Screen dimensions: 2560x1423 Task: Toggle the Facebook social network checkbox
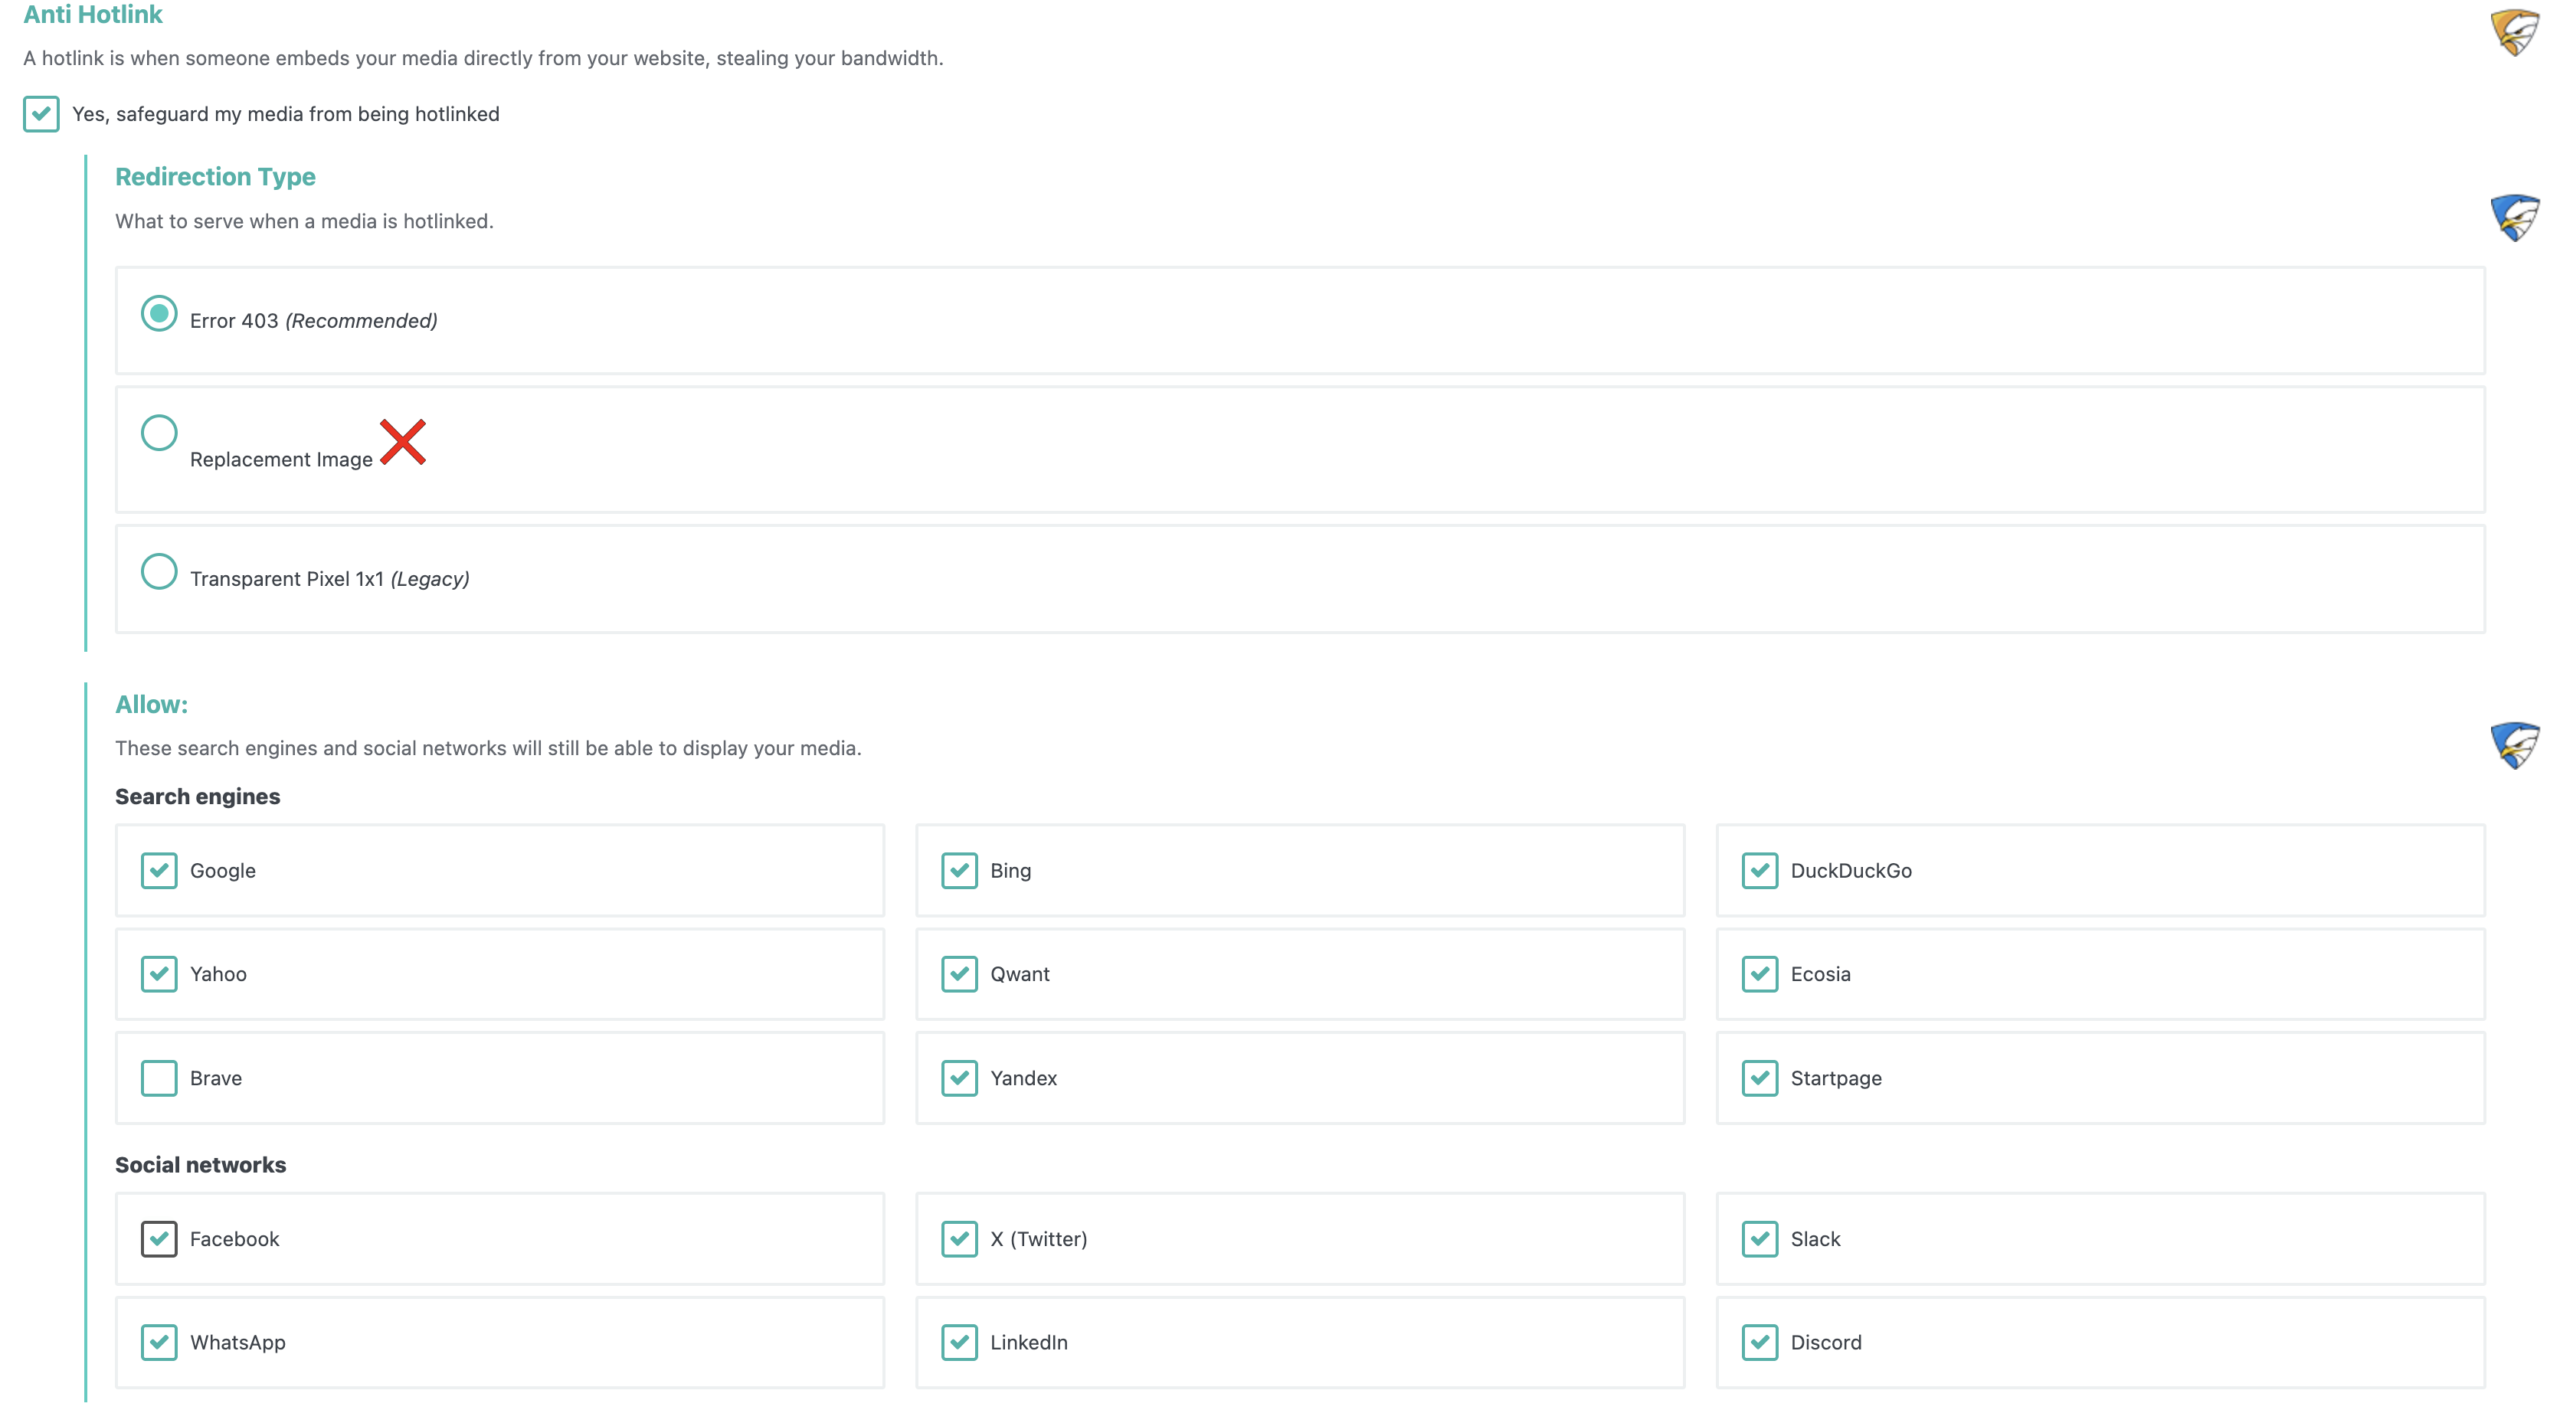click(x=159, y=1239)
